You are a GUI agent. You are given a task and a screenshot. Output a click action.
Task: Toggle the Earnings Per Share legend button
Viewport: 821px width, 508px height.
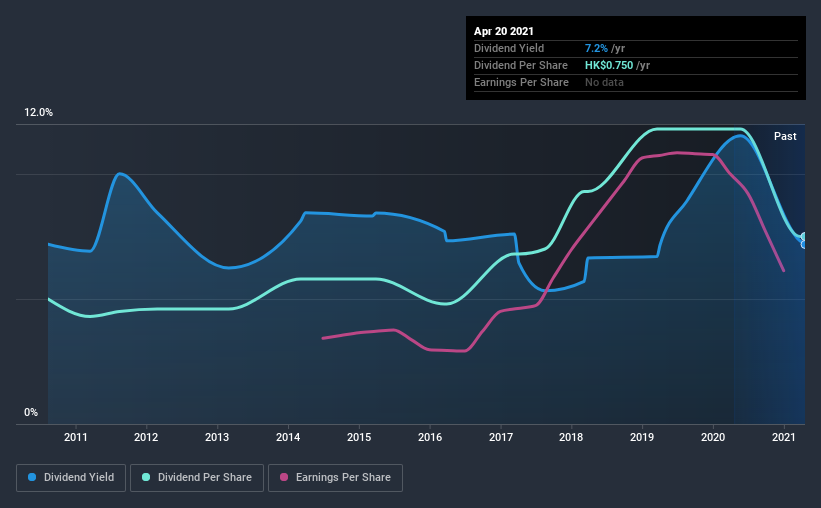[335, 478]
